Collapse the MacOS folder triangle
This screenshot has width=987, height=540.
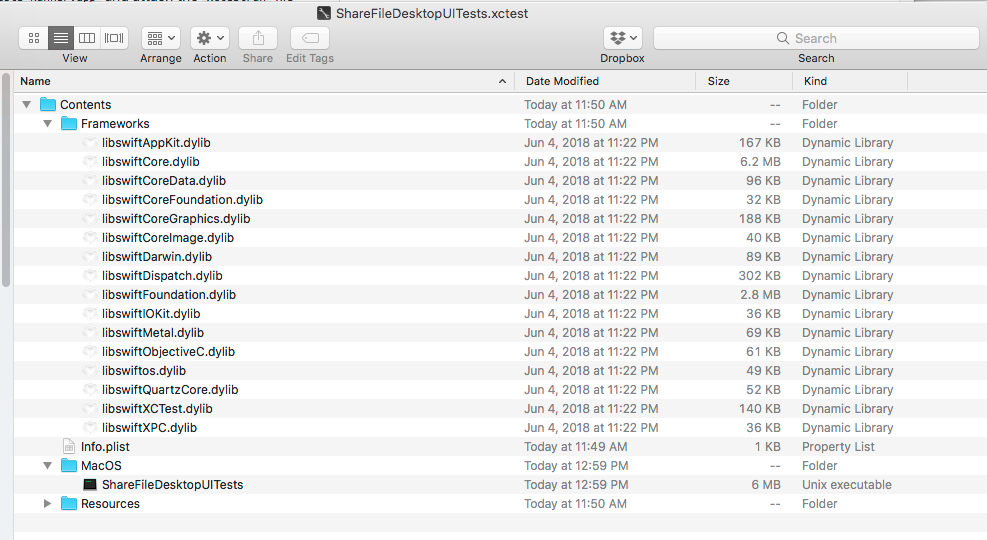click(x=47, y=466)
